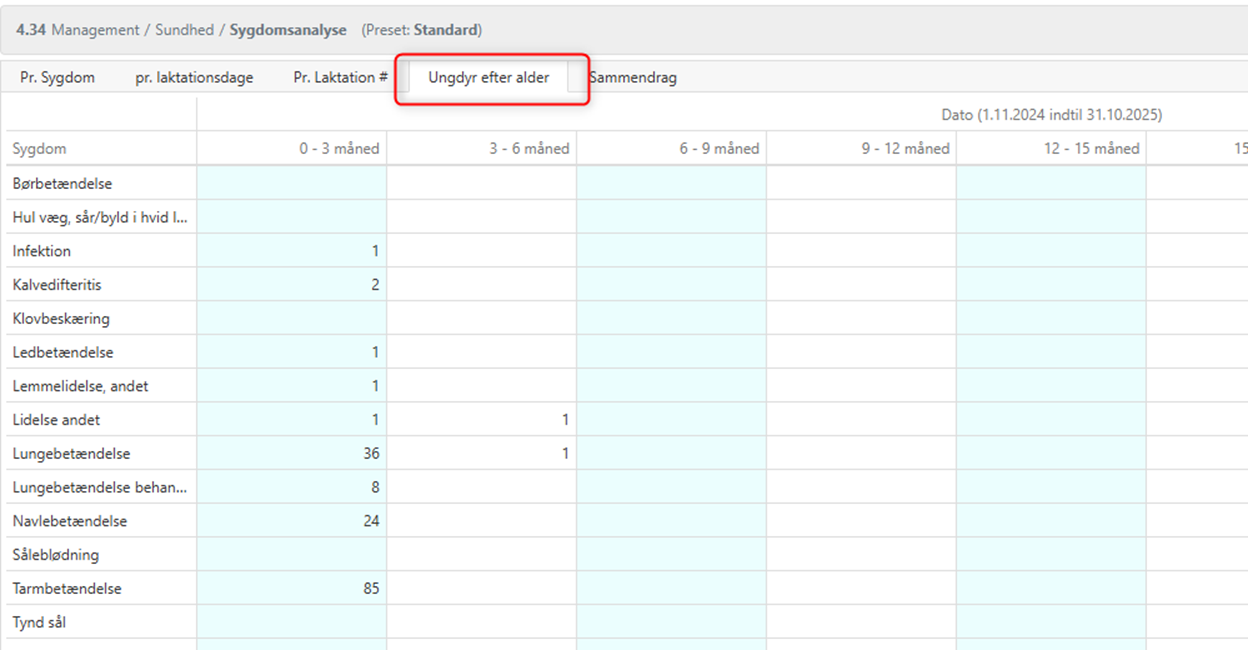
Task: Sort by the 0 - 3 måned column header
Action: tap(339, 149)
